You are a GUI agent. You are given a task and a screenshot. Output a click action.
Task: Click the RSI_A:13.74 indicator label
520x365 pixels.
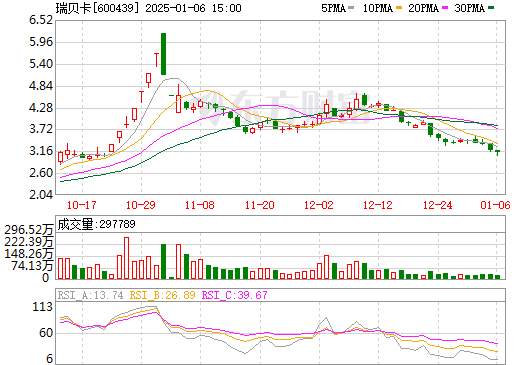pyautogui.click(x=90, y=295)
